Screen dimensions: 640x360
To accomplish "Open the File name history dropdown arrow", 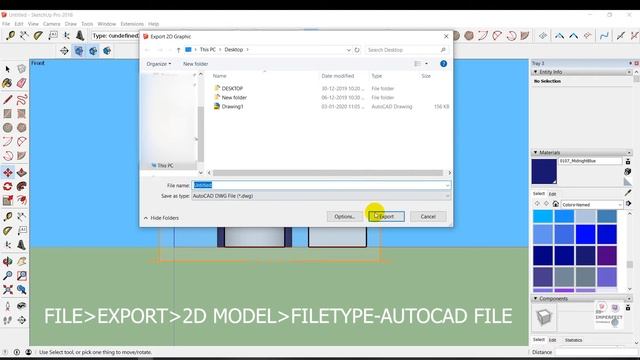I will click(x=447, y=185).
